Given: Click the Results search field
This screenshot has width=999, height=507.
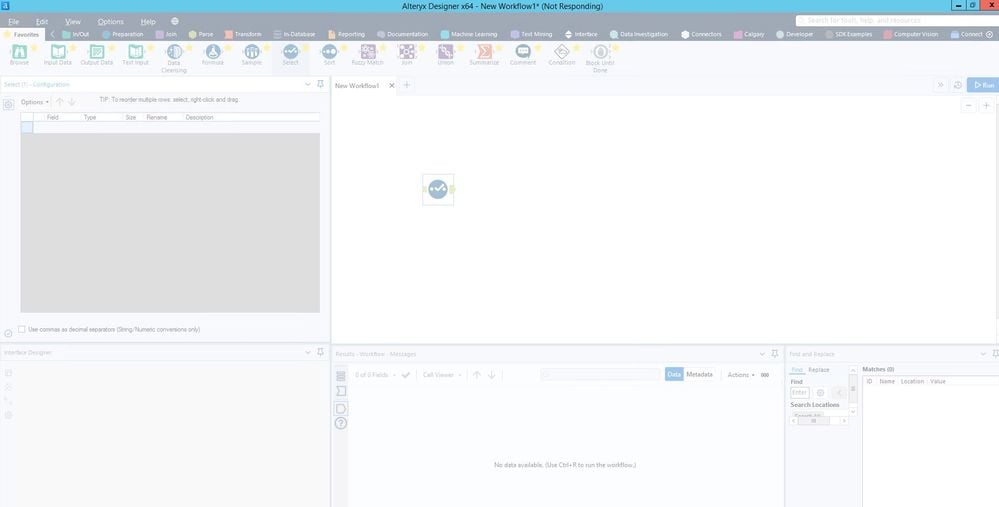Looking at the screenshot, I should click(600, 375).
